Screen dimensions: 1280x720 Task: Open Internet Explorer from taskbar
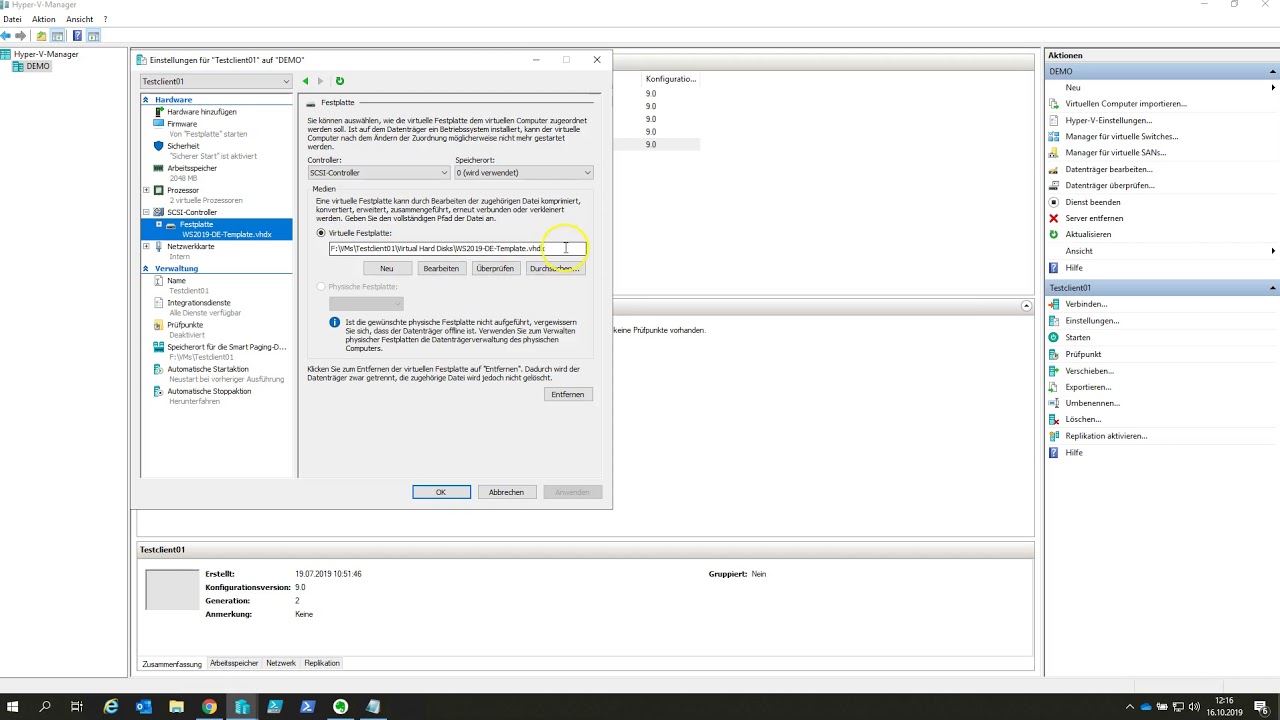pyautogui.click(x=111, y=706)
